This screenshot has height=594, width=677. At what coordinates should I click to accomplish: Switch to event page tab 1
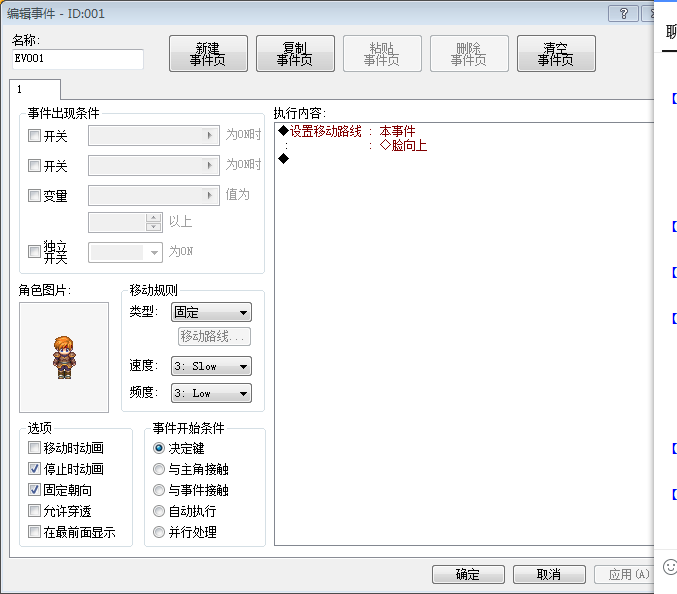point(35,89)
